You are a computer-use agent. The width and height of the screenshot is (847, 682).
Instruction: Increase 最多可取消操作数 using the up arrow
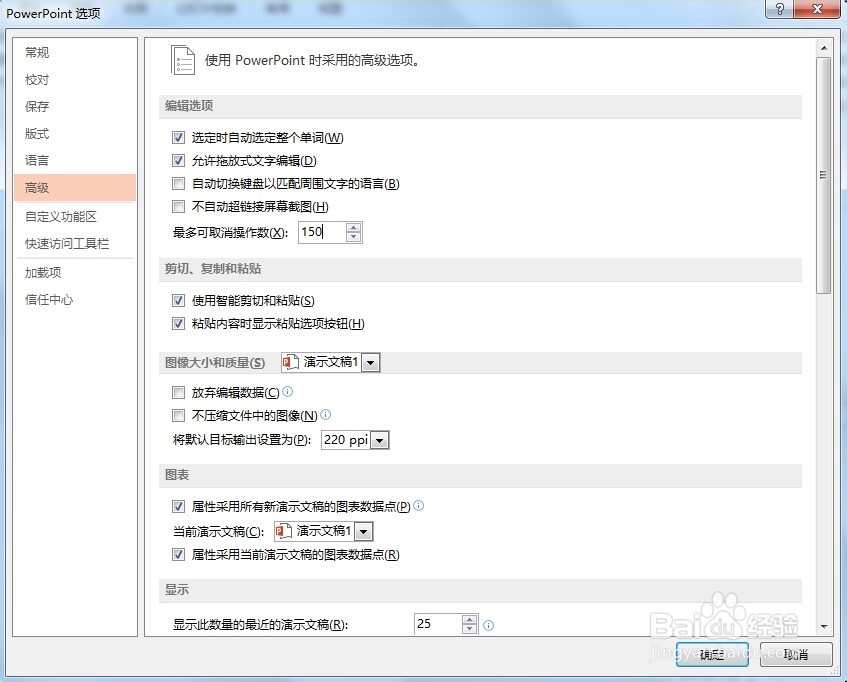352,227
